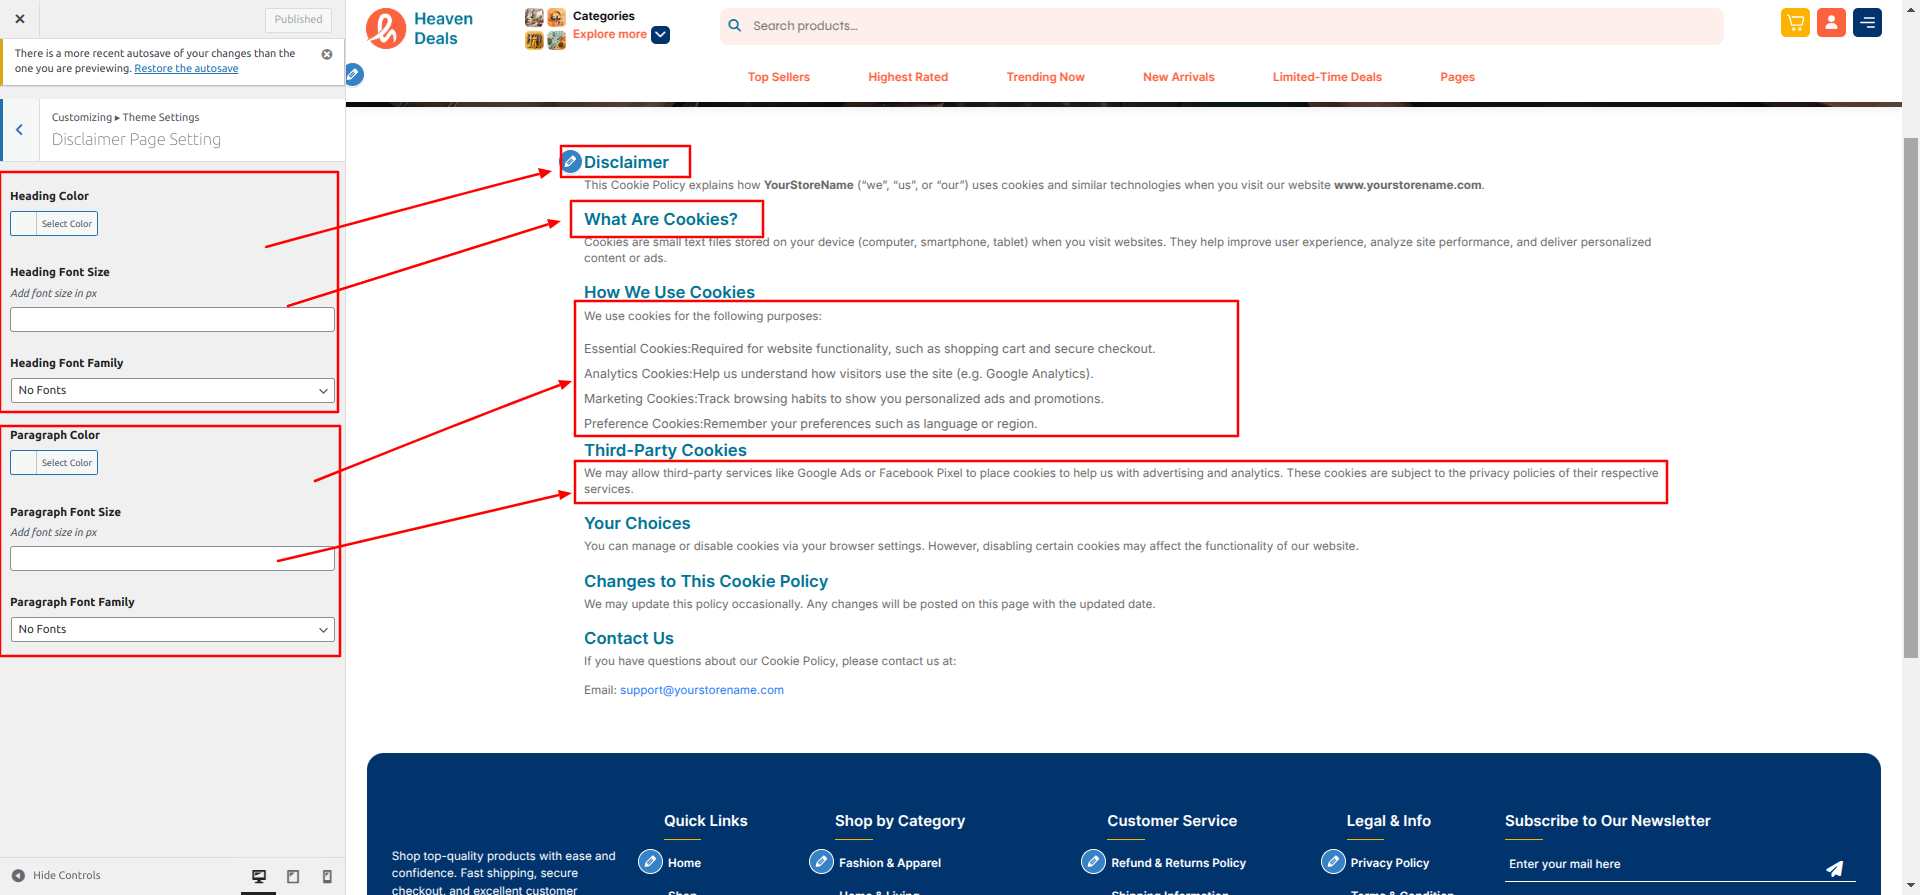Switch to tablet preview mode
The width and height of the screenshot is (1920, 895).
pos(293,876)
